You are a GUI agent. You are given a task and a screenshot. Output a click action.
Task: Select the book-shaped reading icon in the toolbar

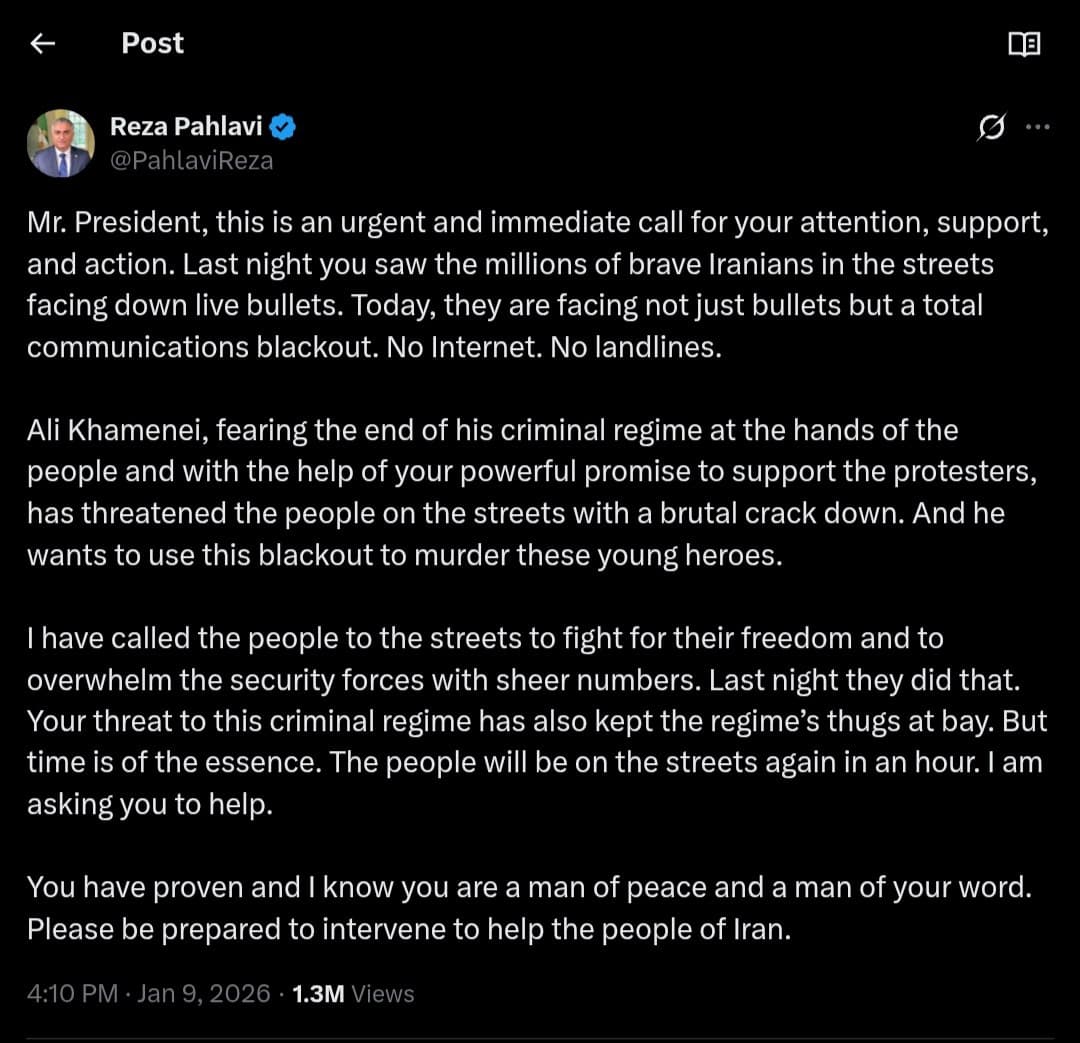click(1024, 43)
